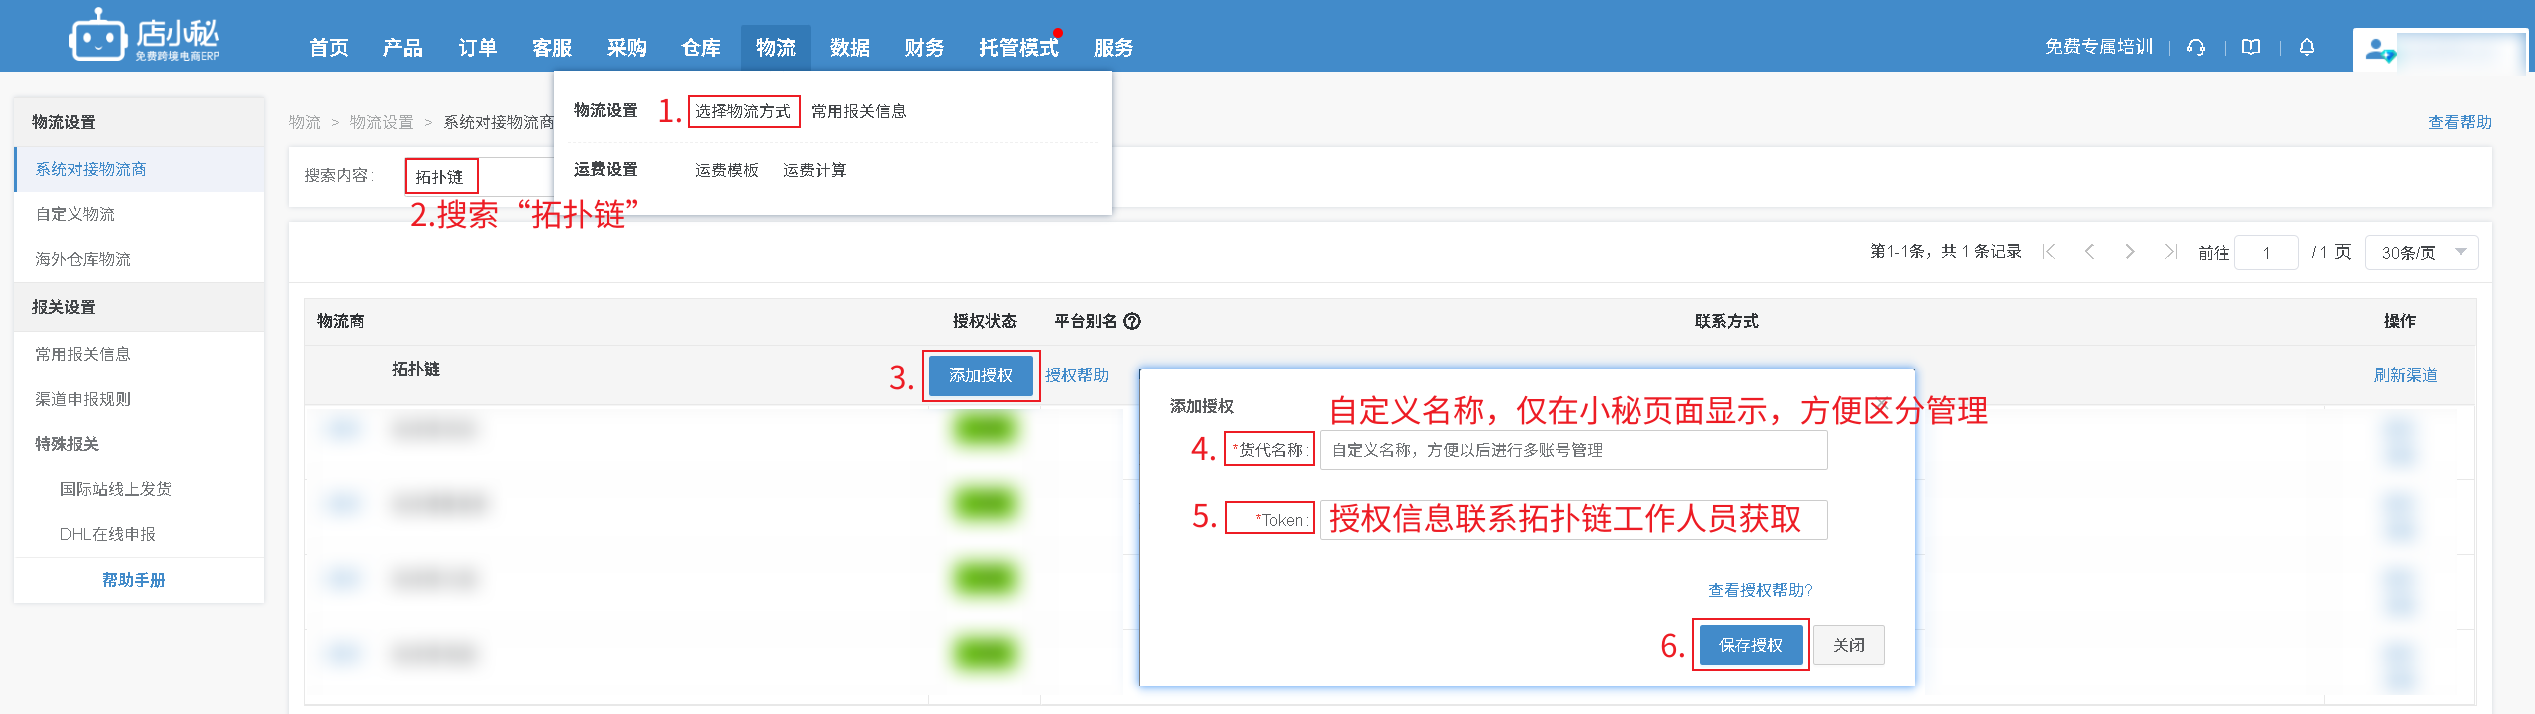Select 海外仓库物流 in sidebar
Viewport: 2535px width, 714px height.
click(x=140, y=259)
